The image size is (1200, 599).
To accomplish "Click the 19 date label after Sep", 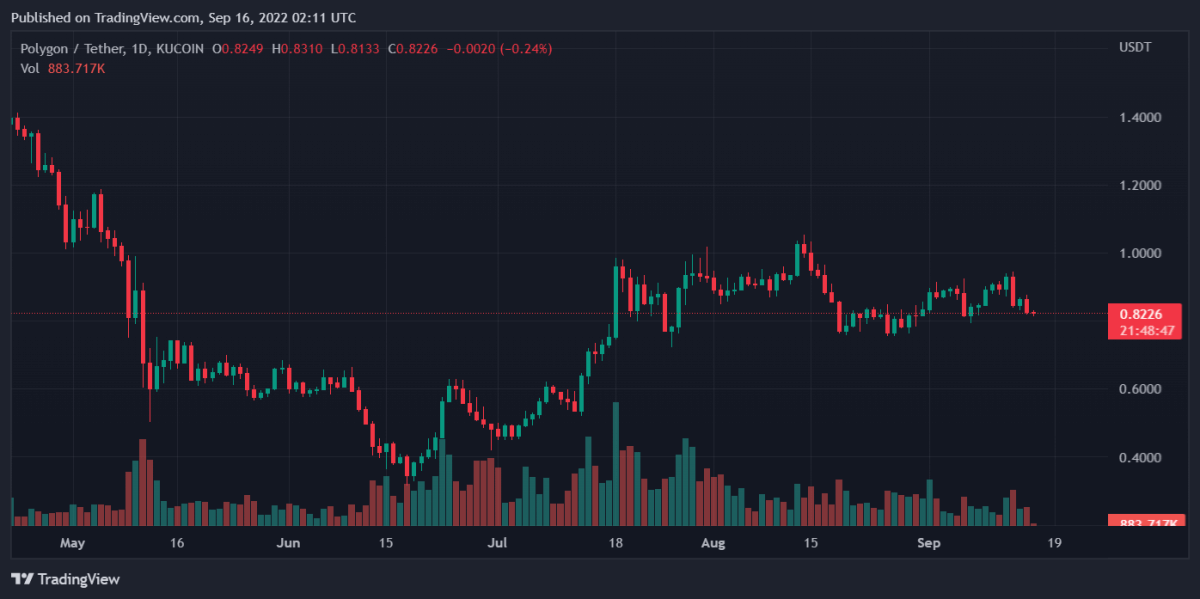I will tap(1054, 543).
